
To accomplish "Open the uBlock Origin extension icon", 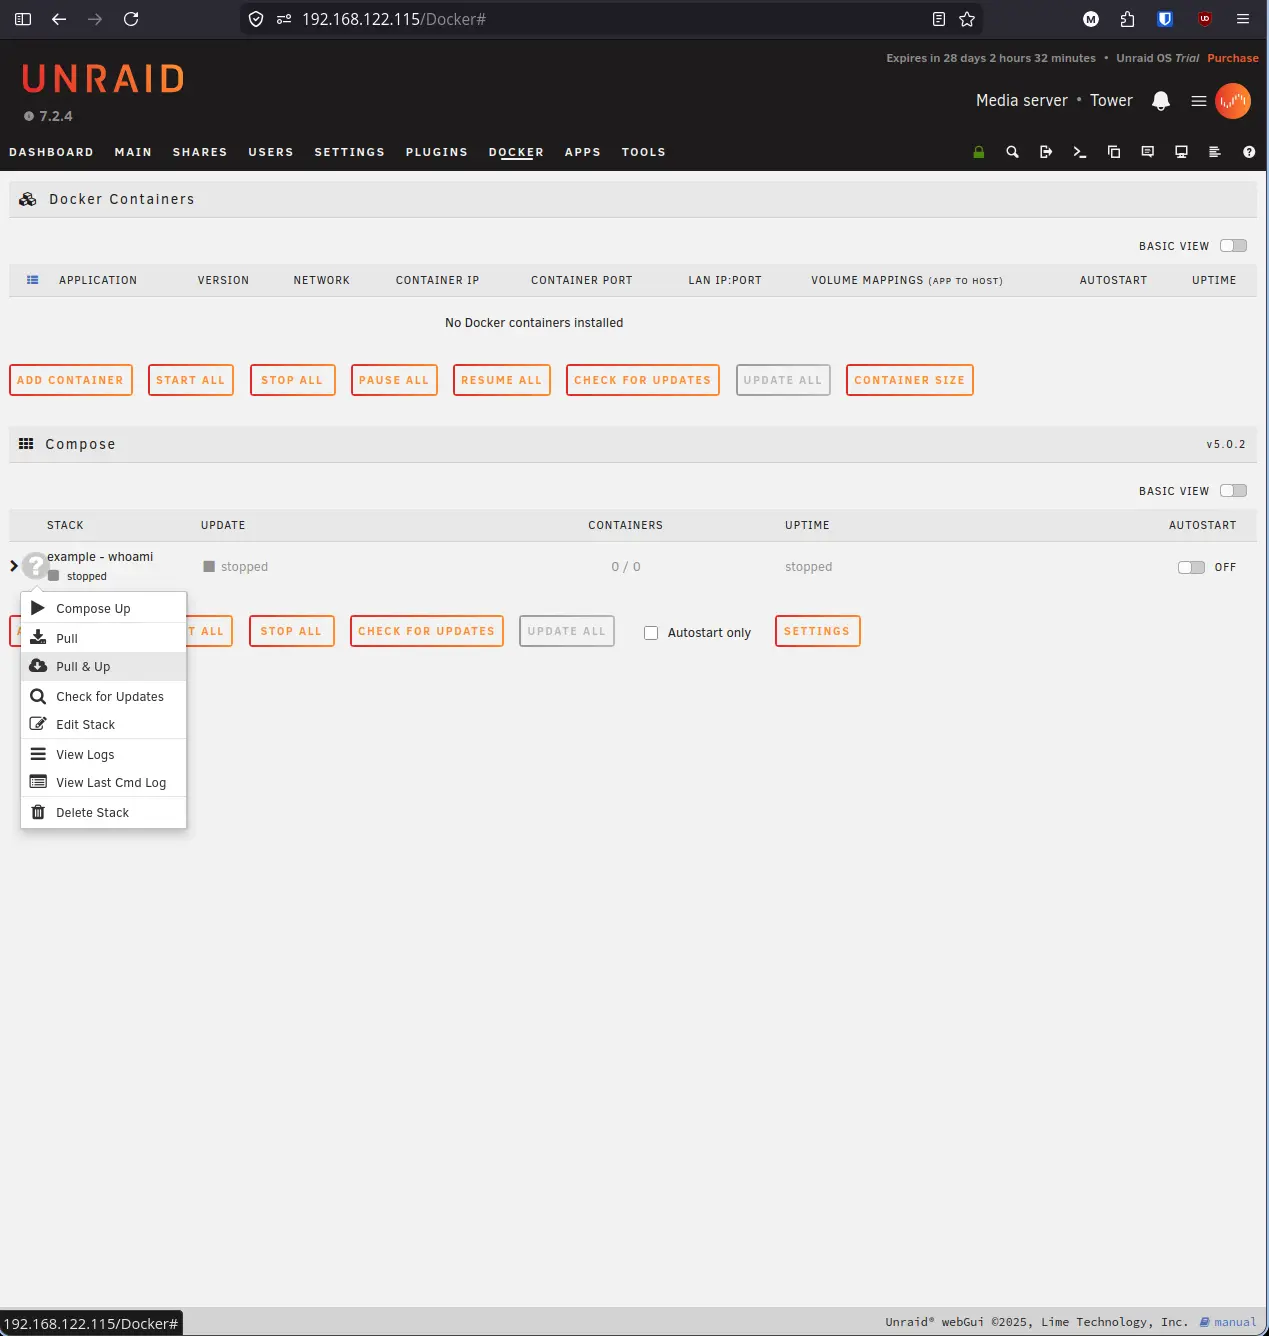I will click(1205, 19).
